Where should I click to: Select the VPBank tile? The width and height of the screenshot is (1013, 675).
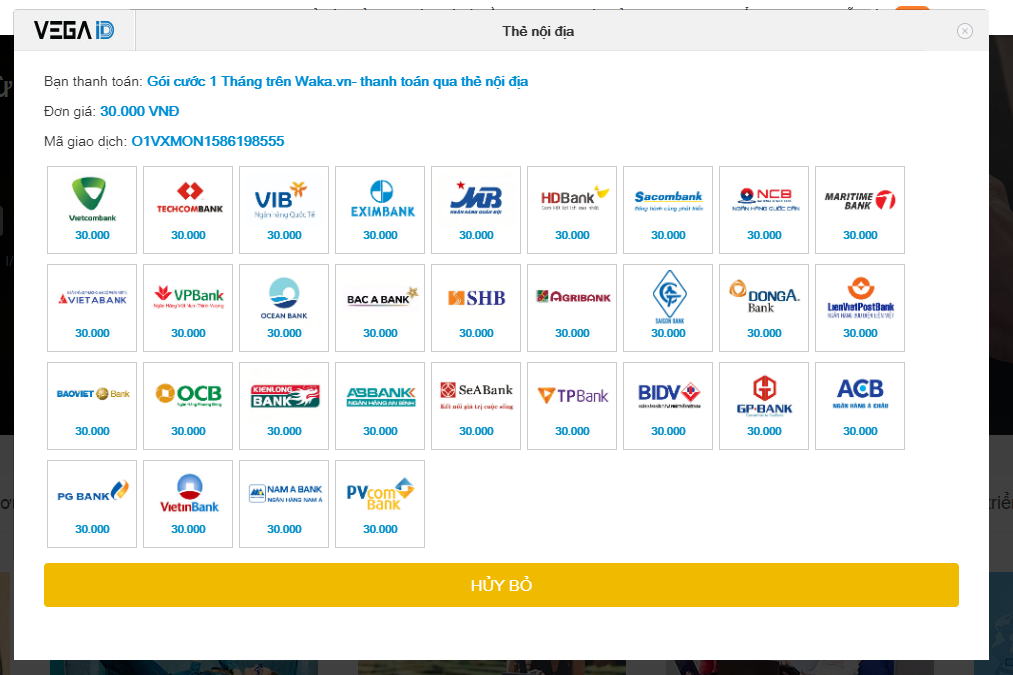188,307
